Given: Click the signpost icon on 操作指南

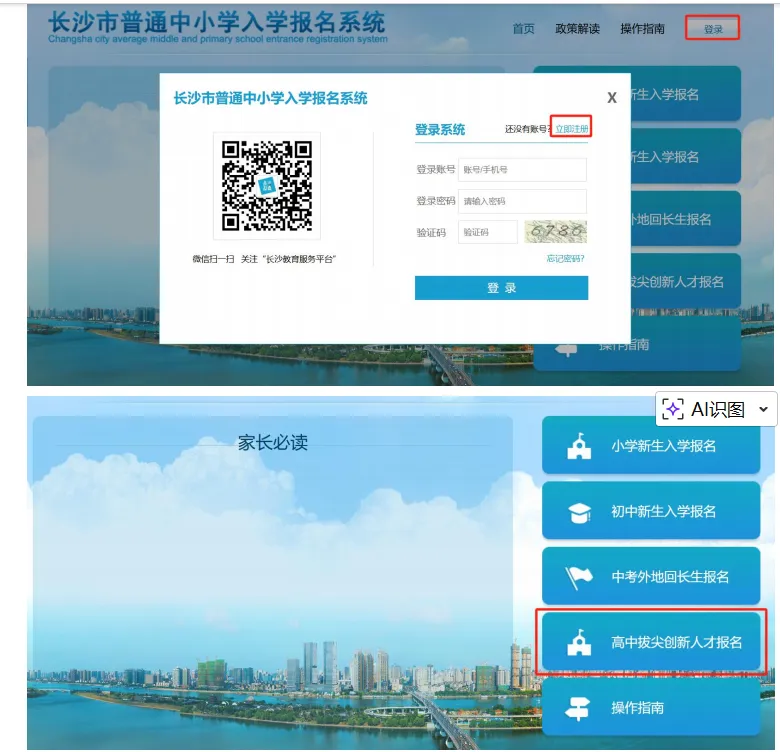Looking at the screenshot, I should click(x=578, y=708).
